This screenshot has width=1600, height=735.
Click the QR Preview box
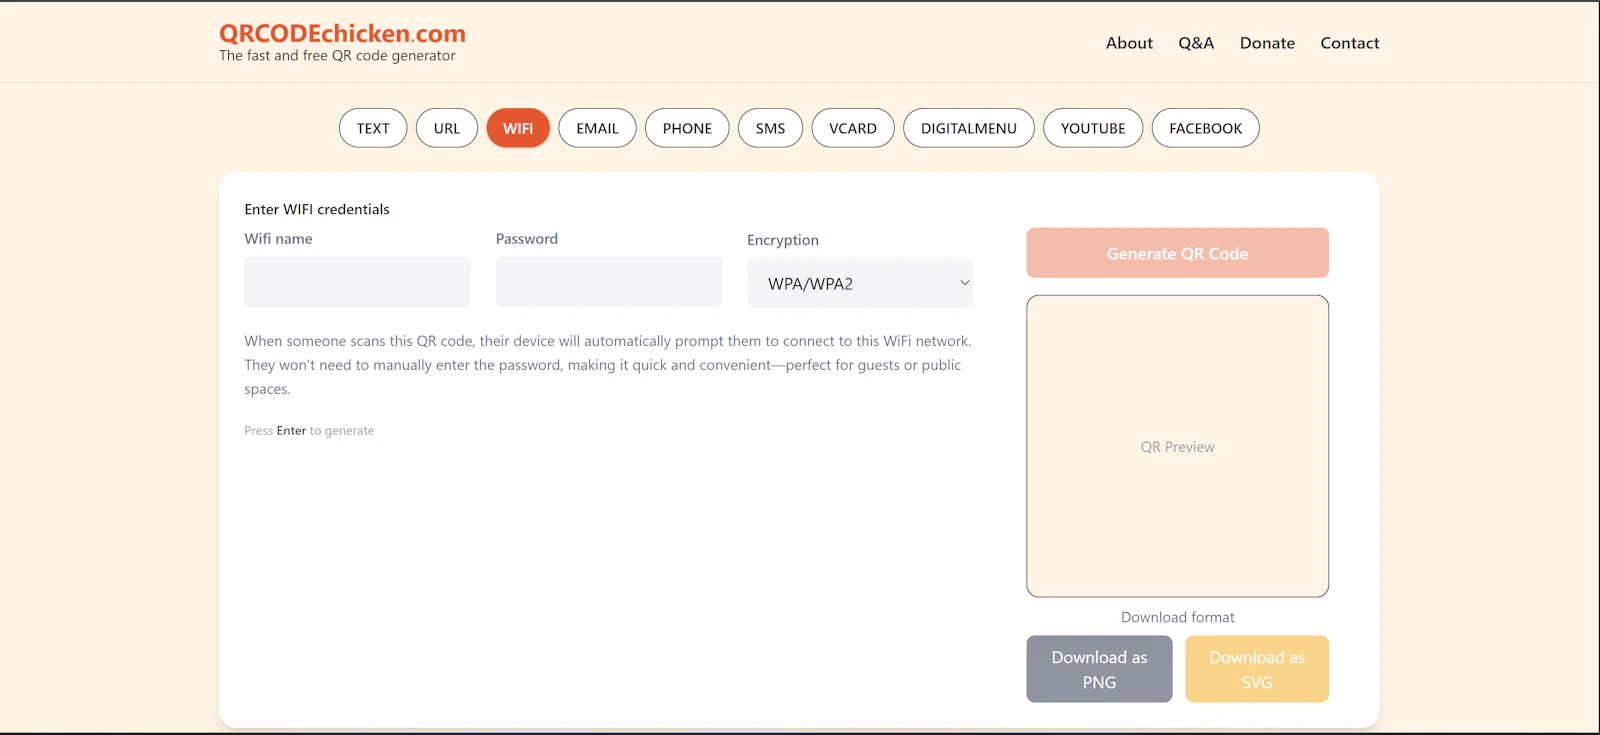tap(1177, 446)
